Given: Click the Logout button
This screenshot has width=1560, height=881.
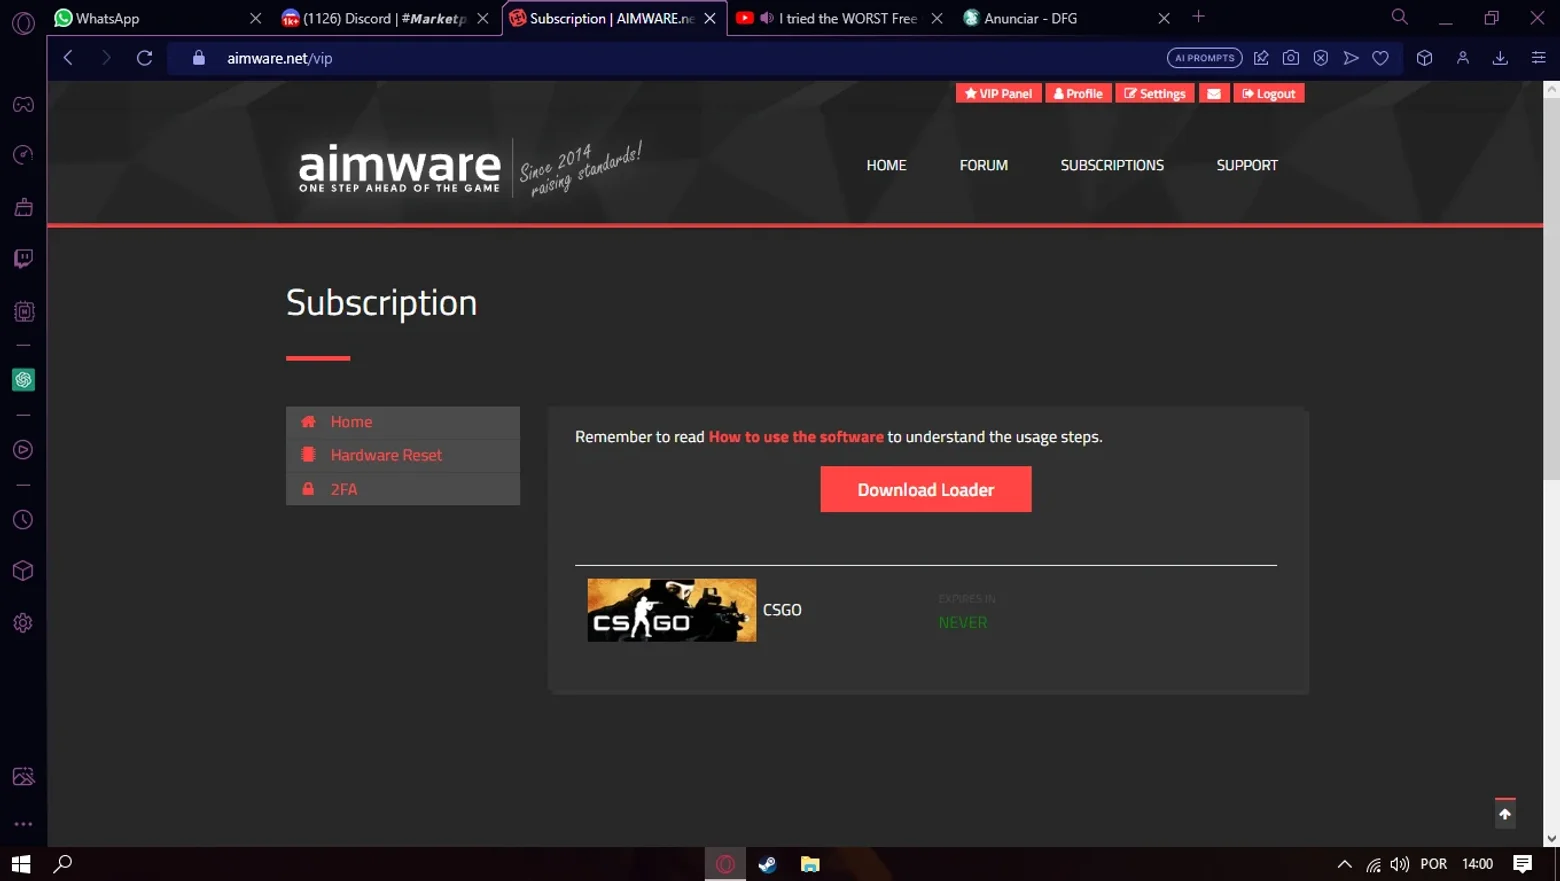Looking at the screenshot, I should click(1268, 93).
